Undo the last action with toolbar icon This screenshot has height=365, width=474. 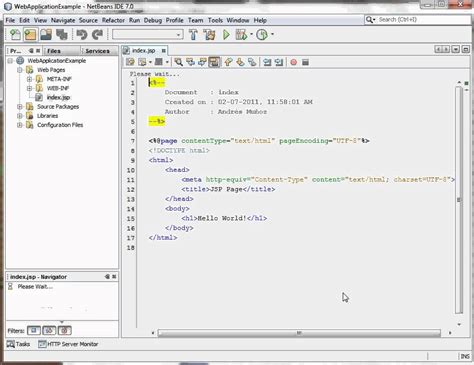(x=82, y=35)
